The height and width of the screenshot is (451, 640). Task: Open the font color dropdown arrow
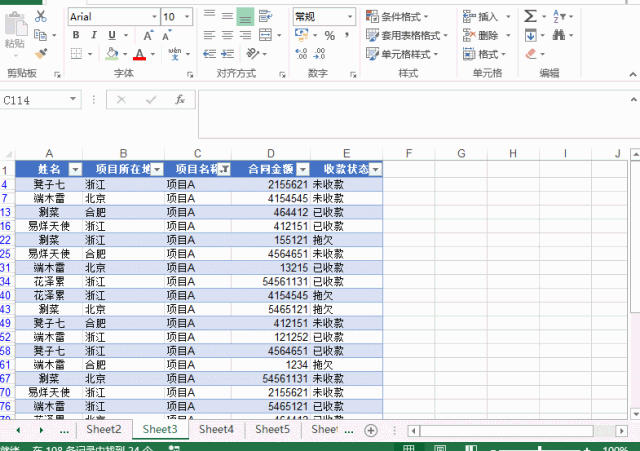pyautogui.click(x=153, y=54)
